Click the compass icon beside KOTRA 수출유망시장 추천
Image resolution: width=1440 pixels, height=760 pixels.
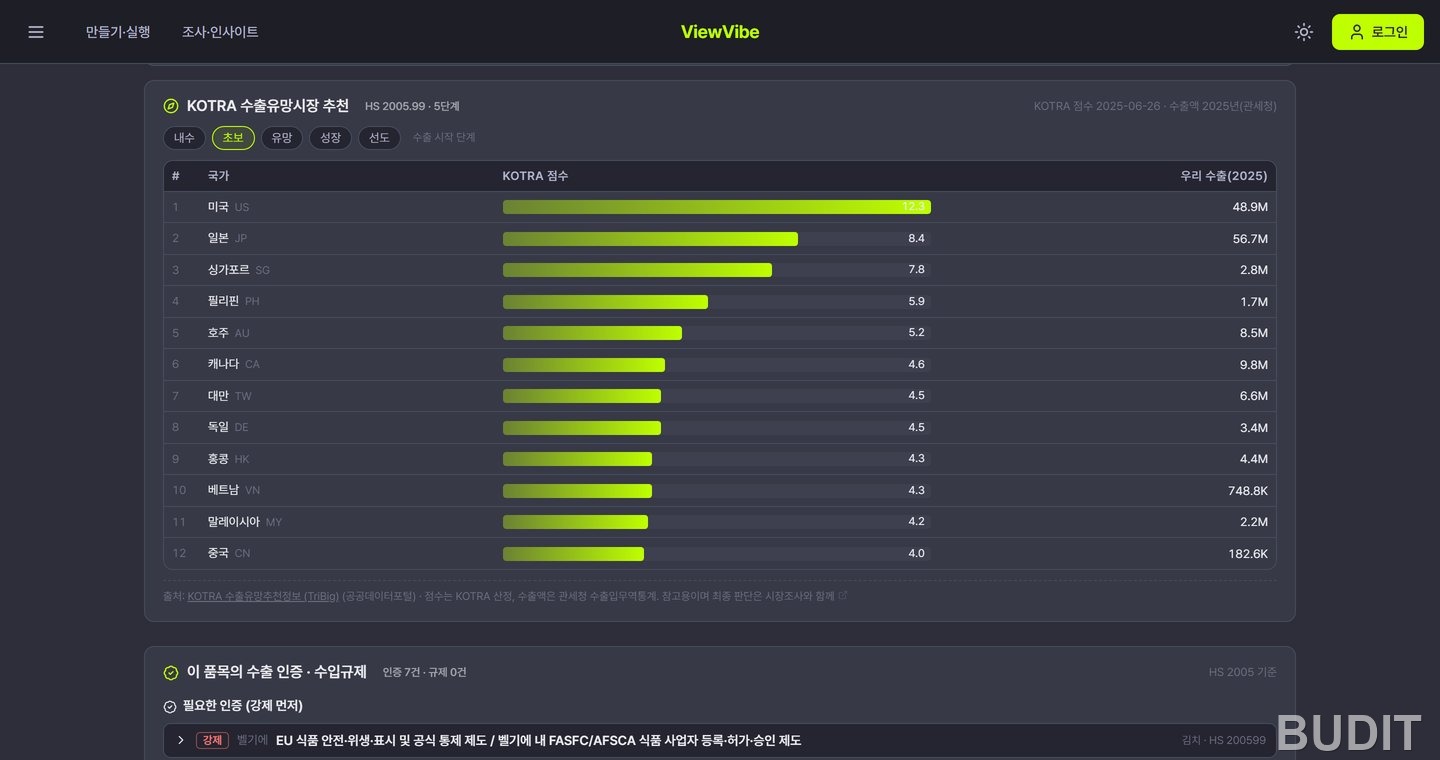(171, 106)
